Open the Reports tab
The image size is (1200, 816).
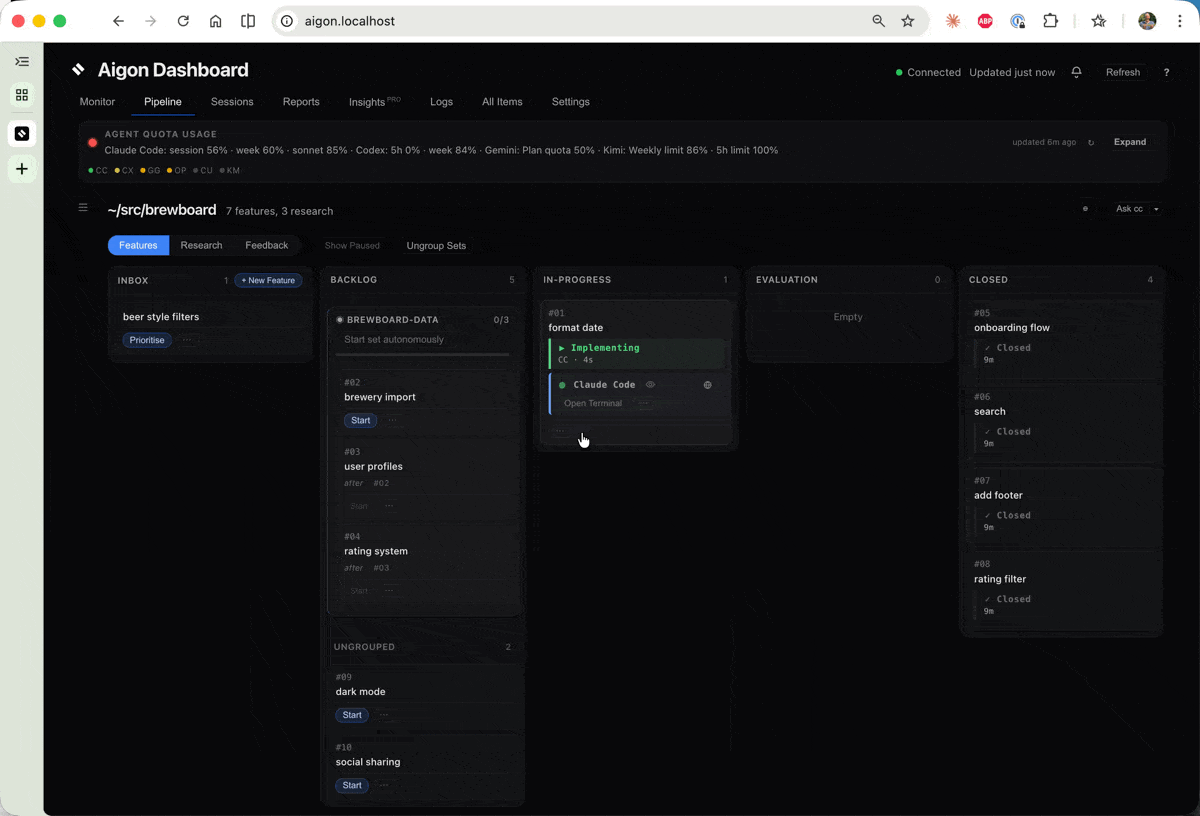pos(301,102)
